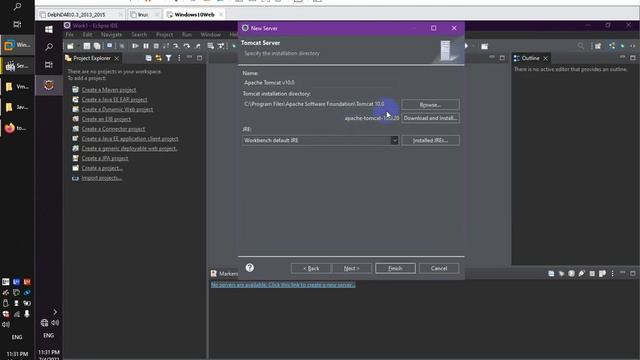640x360 pixels.
Task: Open the Import projects link
Action: click(102, 178)
